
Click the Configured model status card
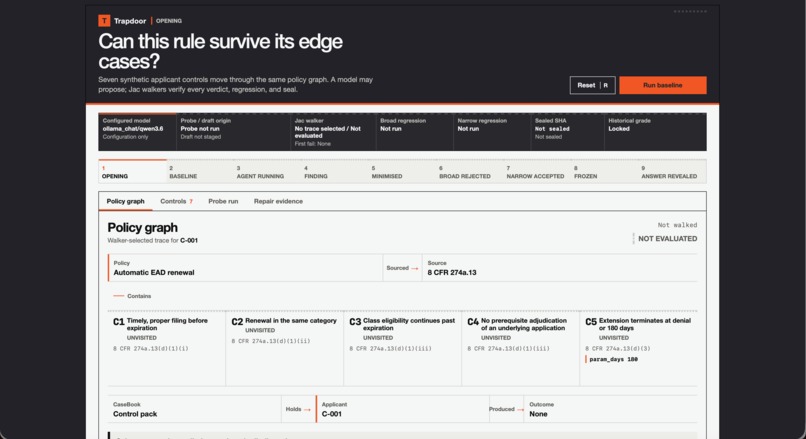(x=137, y=132)
